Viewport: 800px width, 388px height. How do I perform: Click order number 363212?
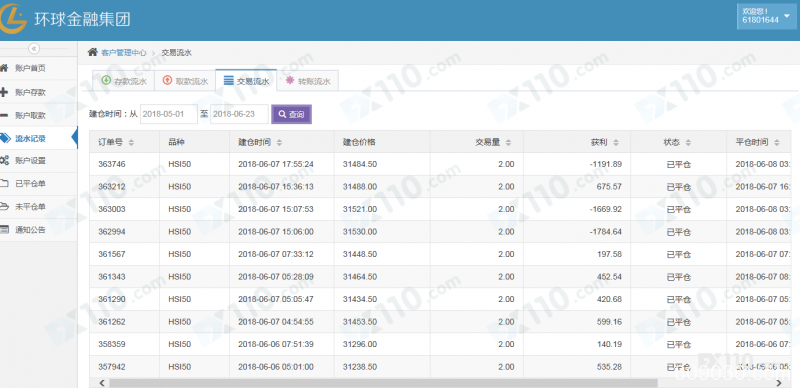coord(111,187)
